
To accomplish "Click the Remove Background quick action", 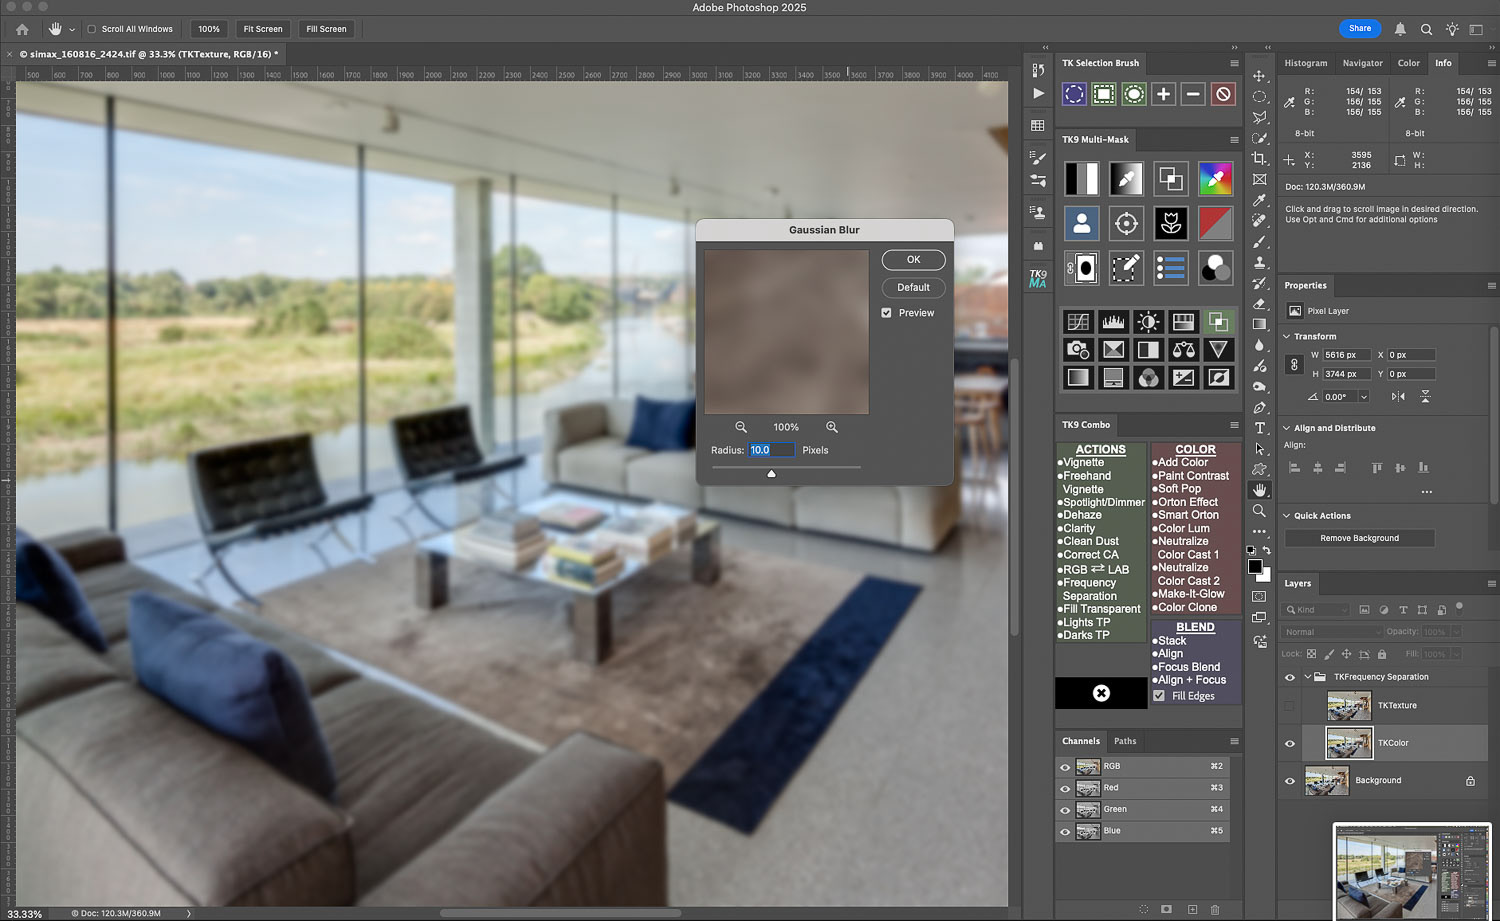I will tap(1359, 539).
